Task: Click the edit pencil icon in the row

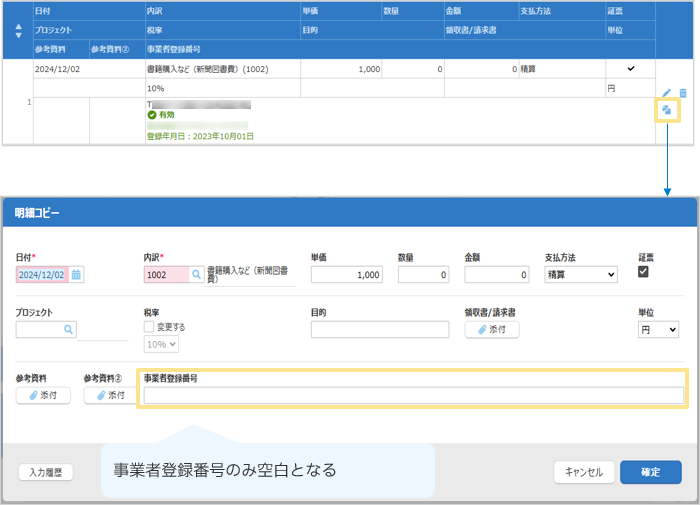Action: (667, 93)
